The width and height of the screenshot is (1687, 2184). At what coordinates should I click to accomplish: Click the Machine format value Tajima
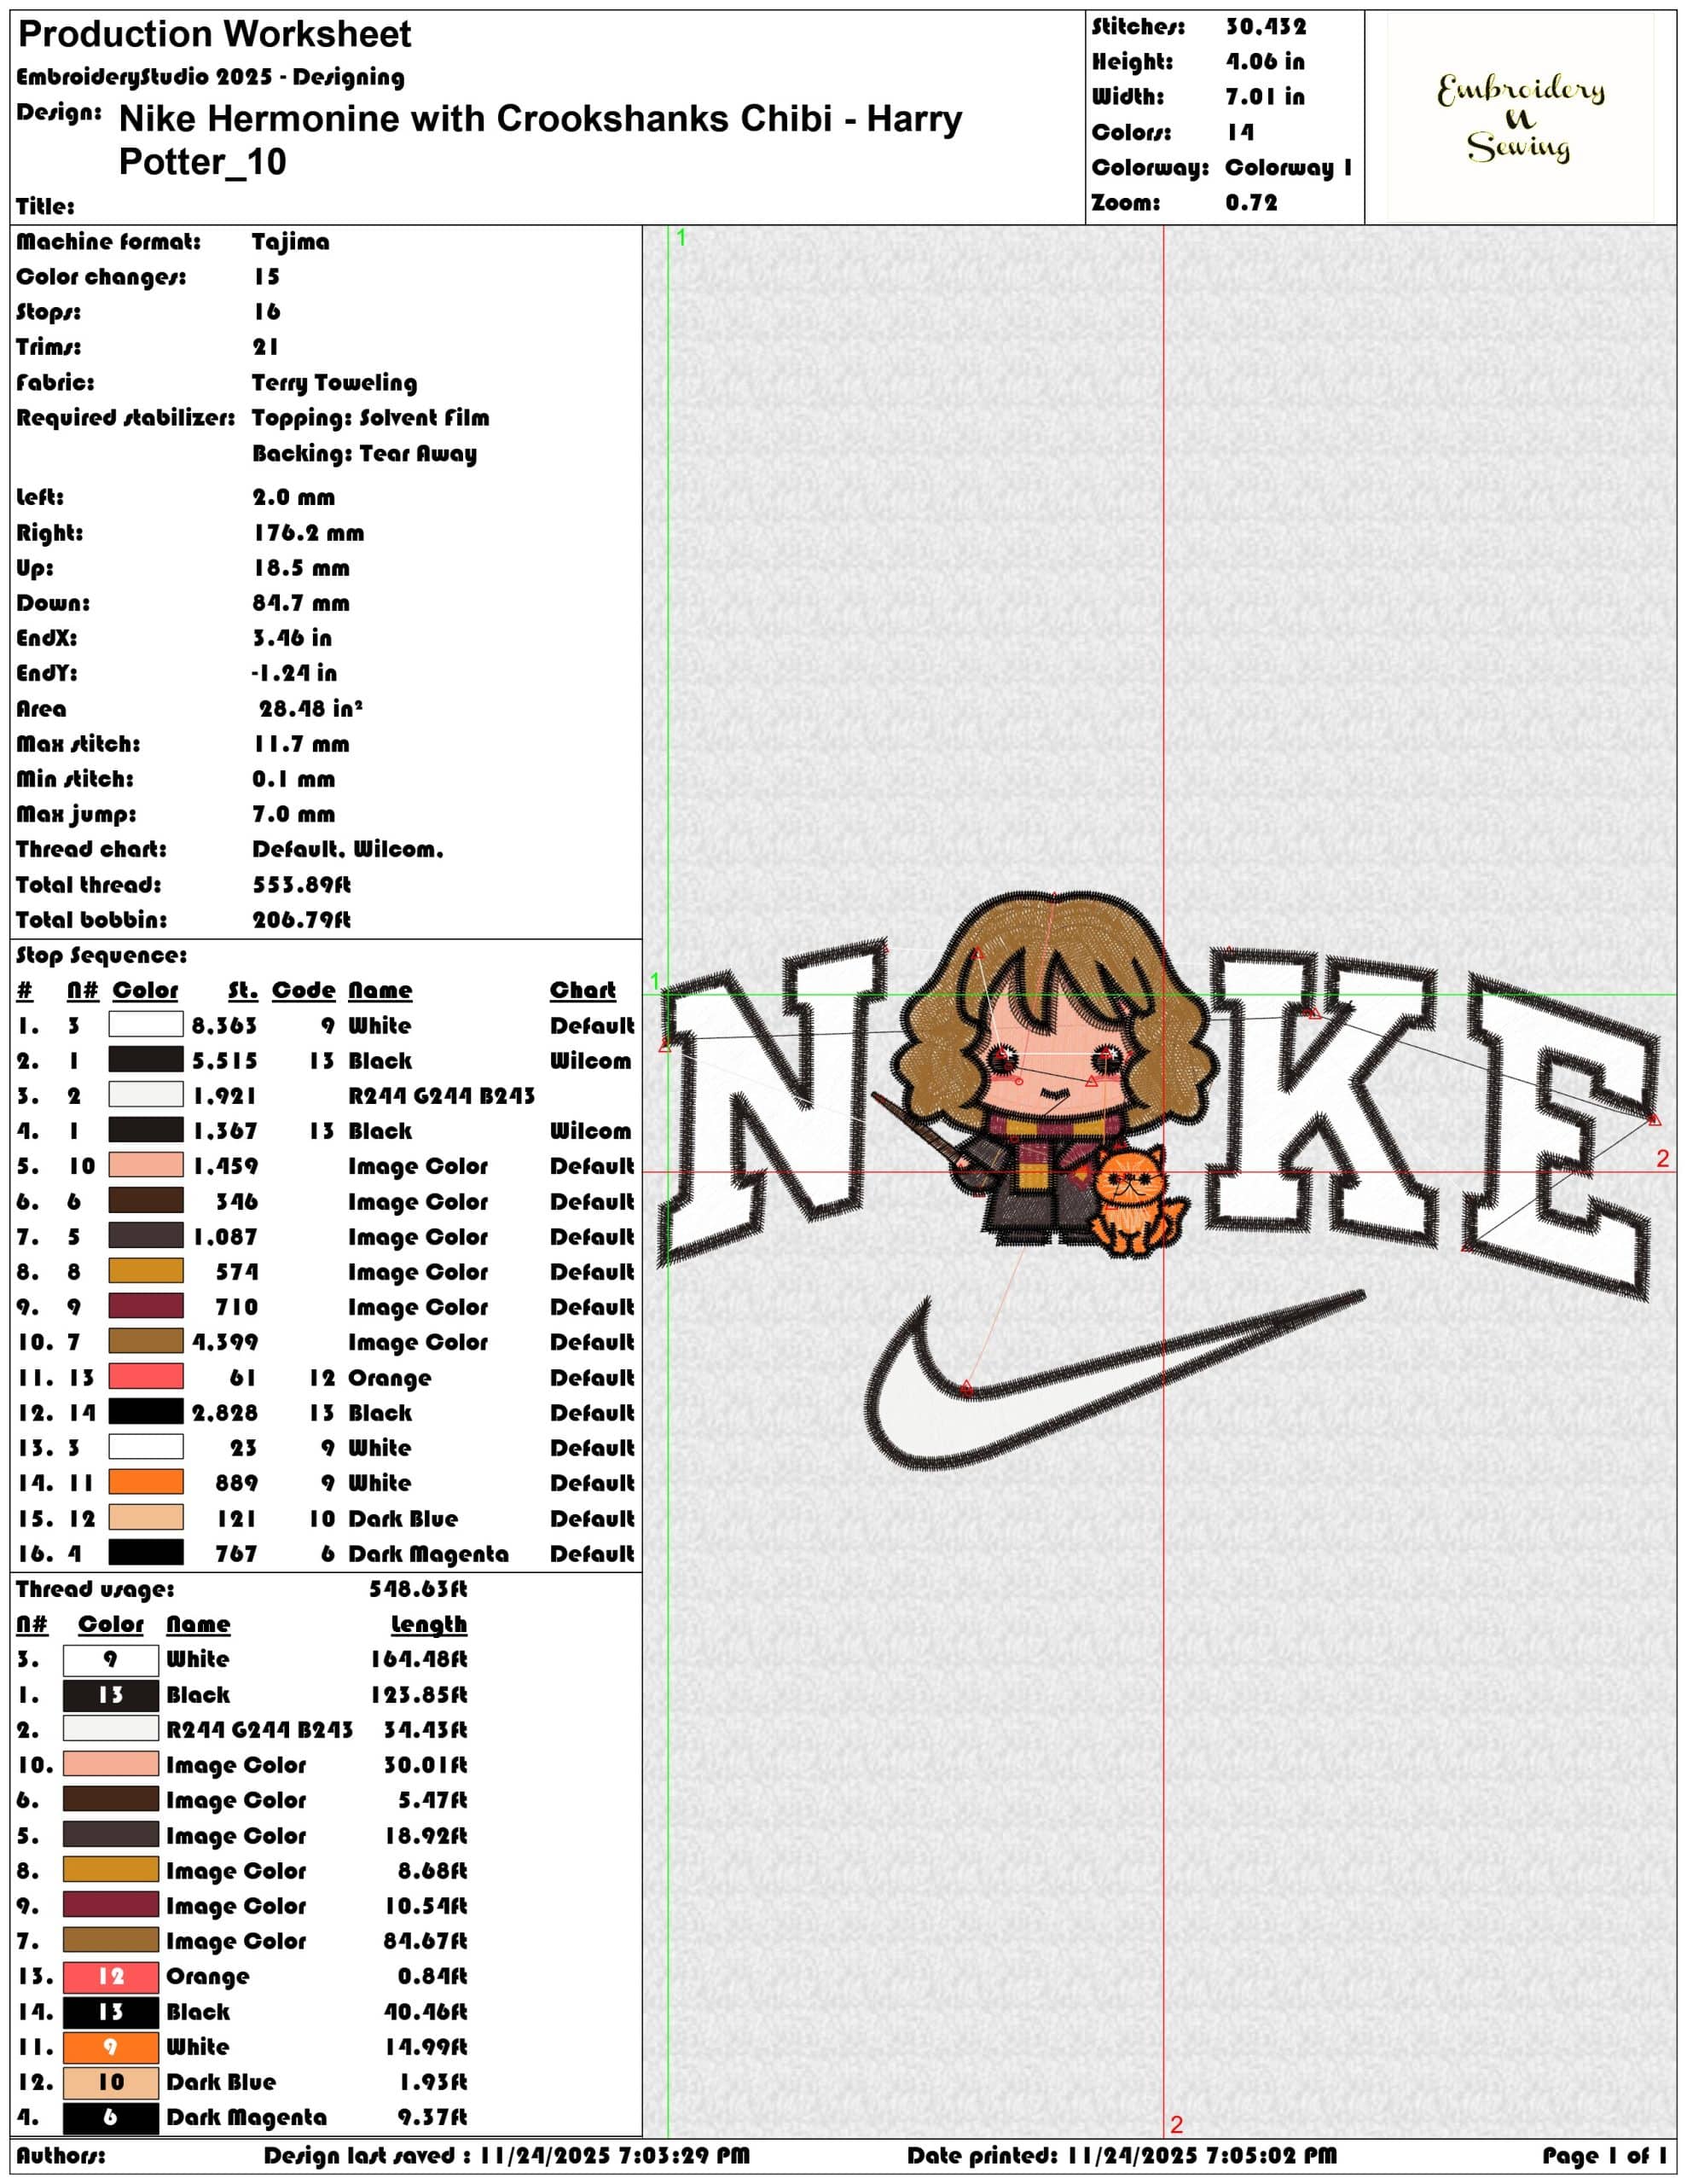(x=290, y=242)
